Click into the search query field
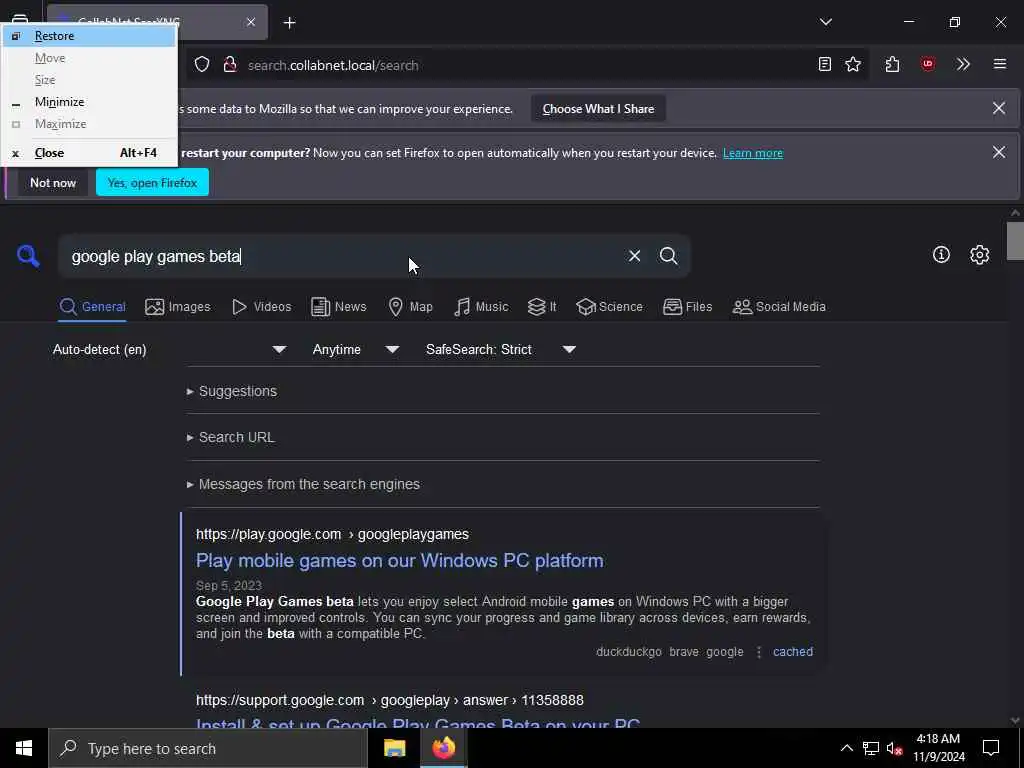 tap(340, 256)
